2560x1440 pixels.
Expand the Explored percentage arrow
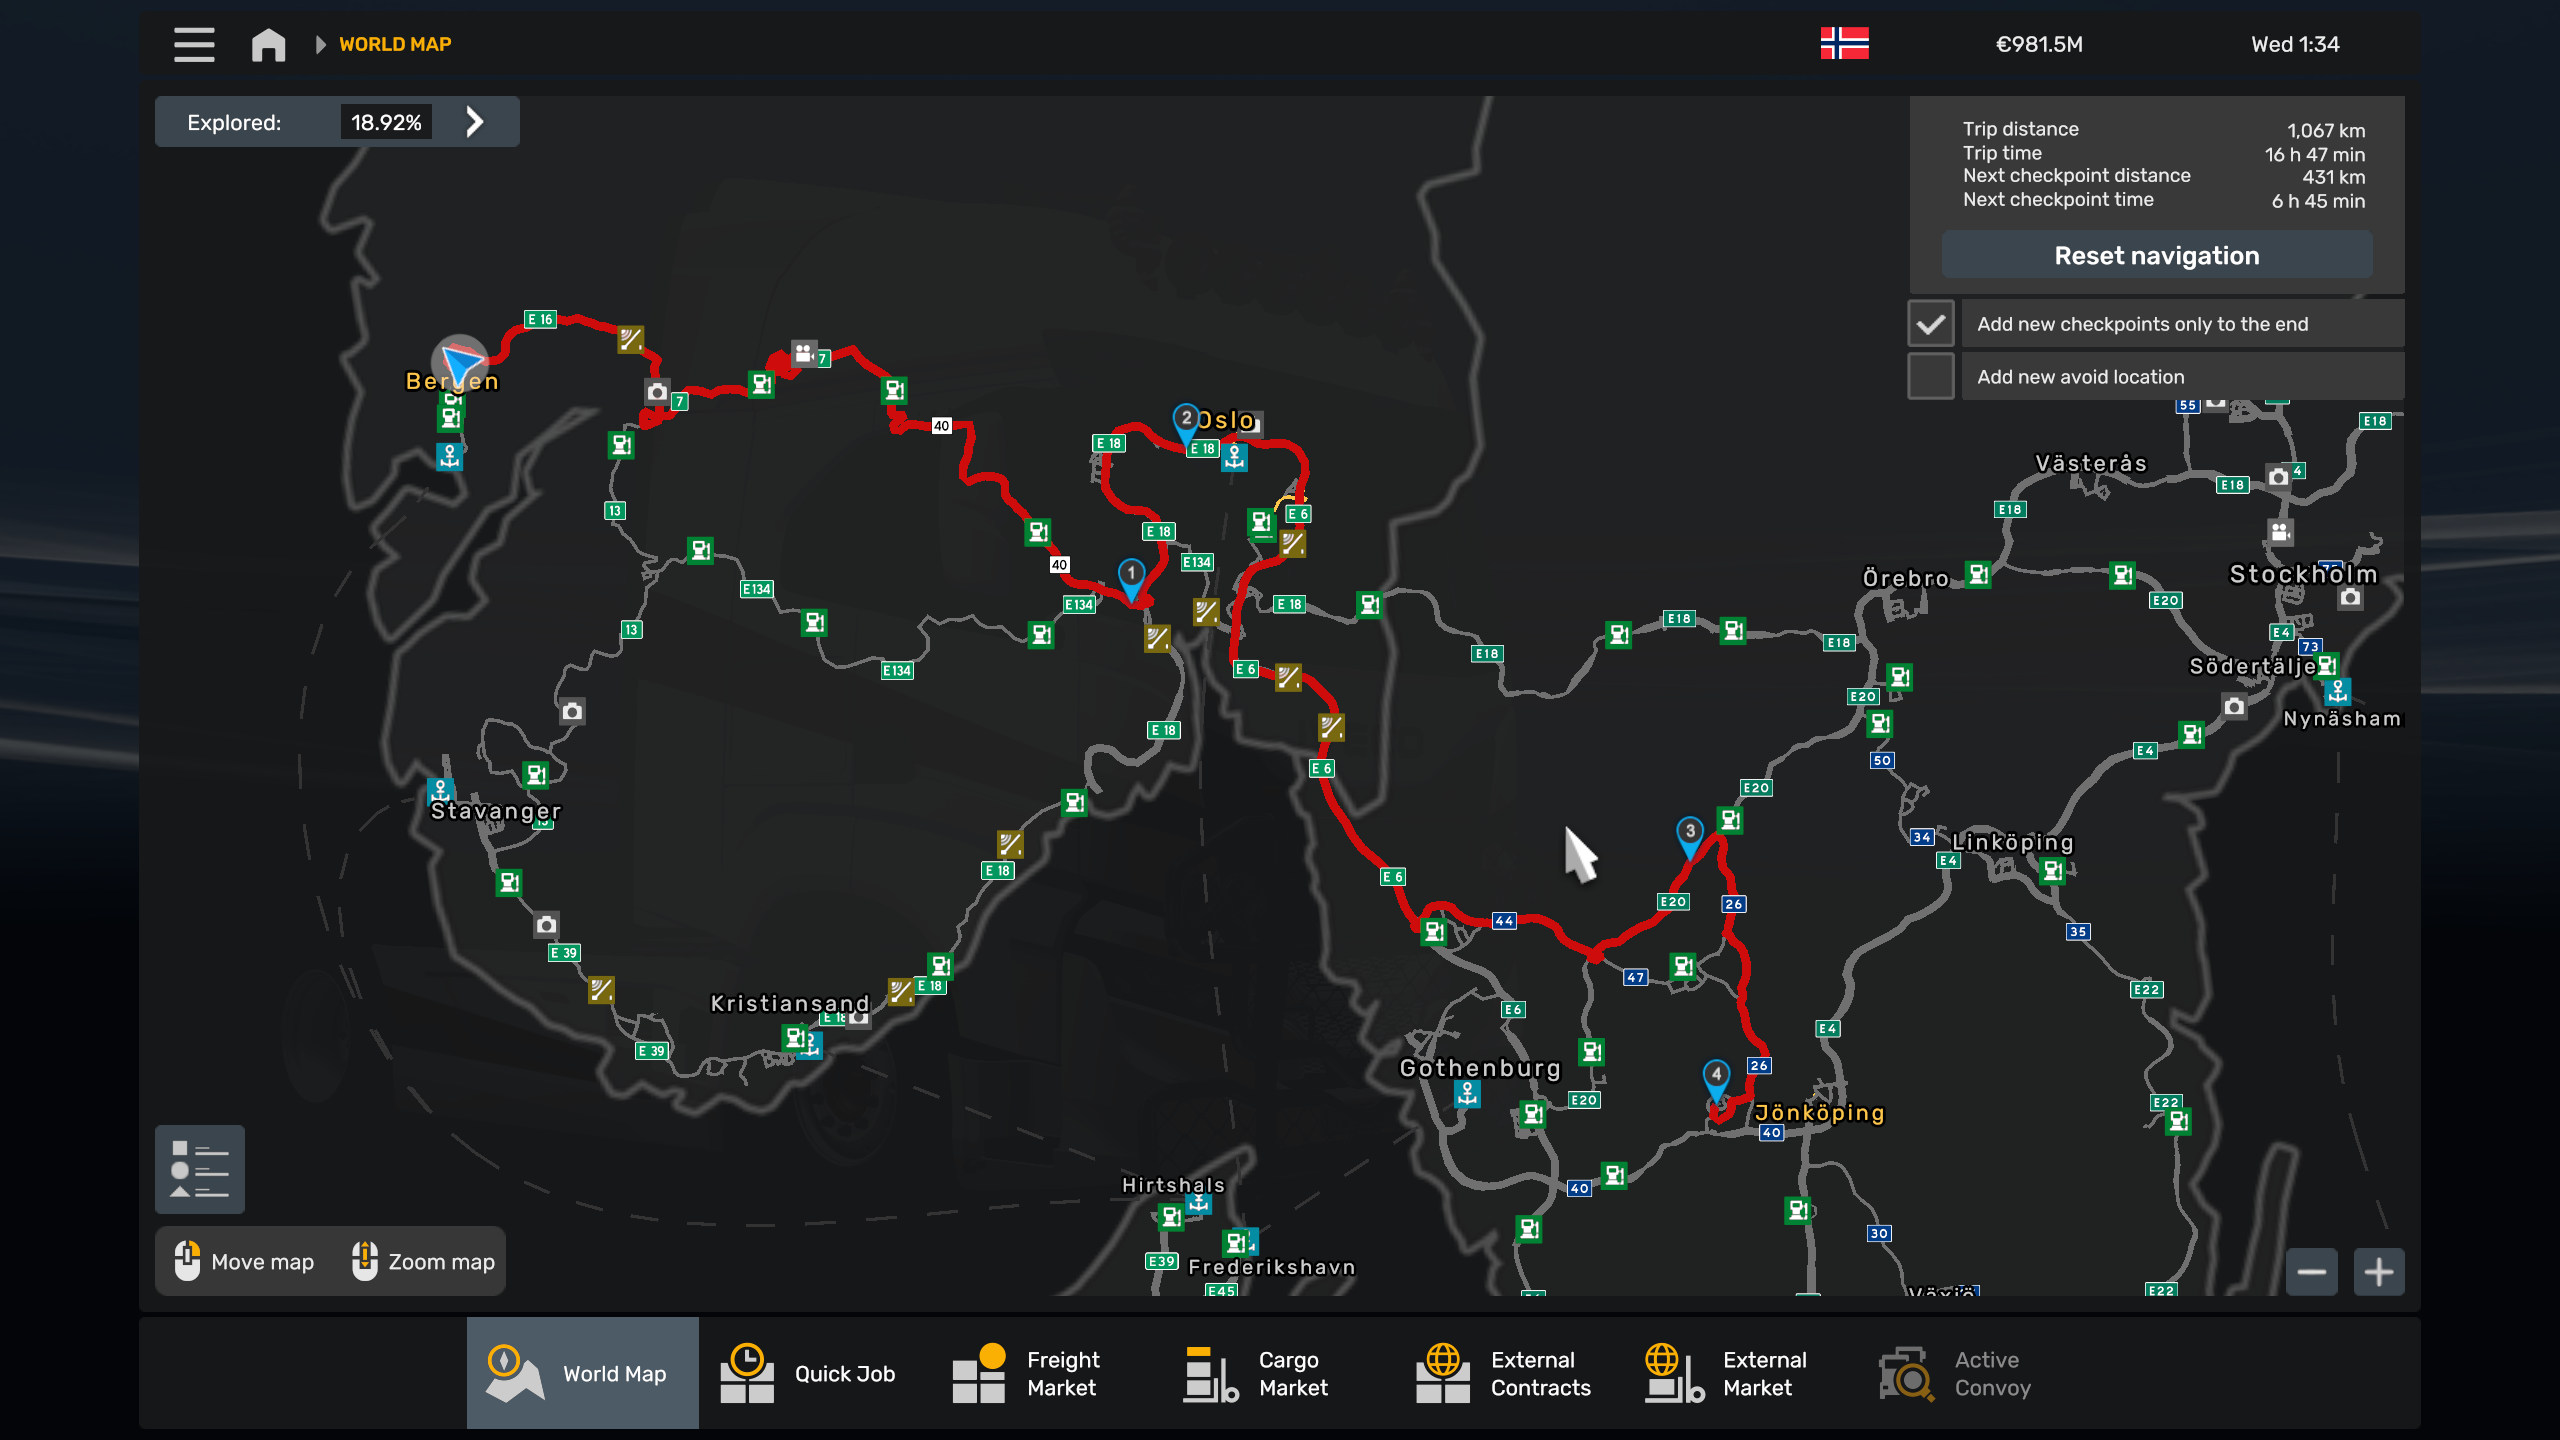tap(475, 122)
